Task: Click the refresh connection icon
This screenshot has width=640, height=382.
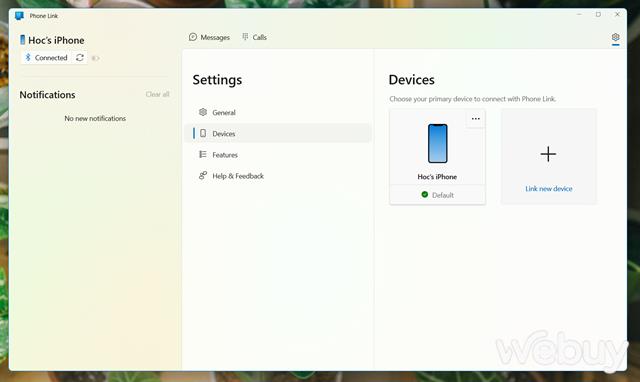Action: point(80,58)
